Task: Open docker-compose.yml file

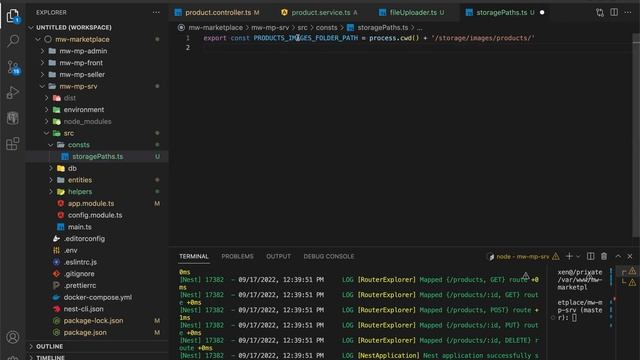Action: pos(97,298)
